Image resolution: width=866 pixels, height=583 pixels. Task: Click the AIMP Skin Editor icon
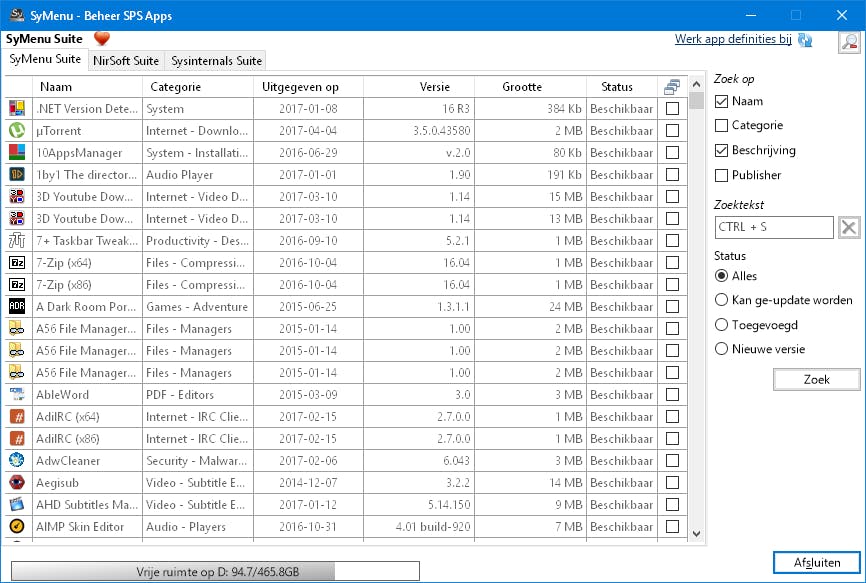click(17, 527)
